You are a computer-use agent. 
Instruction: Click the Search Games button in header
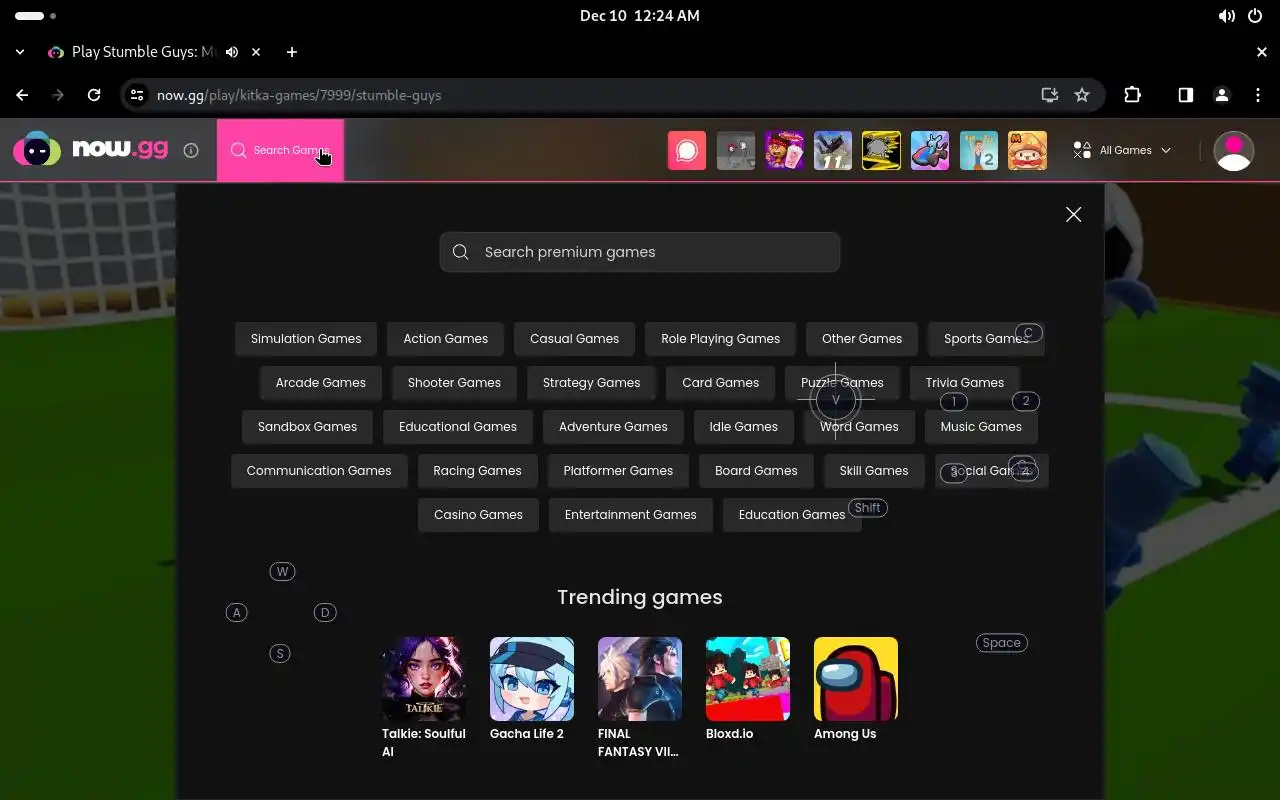click(280, 150)
